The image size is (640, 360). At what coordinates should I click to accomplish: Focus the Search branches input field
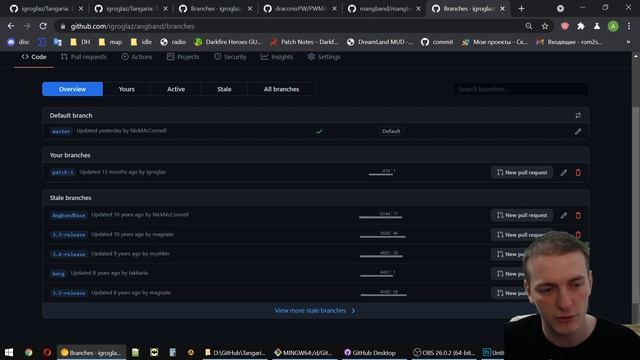tap(521, 89)
